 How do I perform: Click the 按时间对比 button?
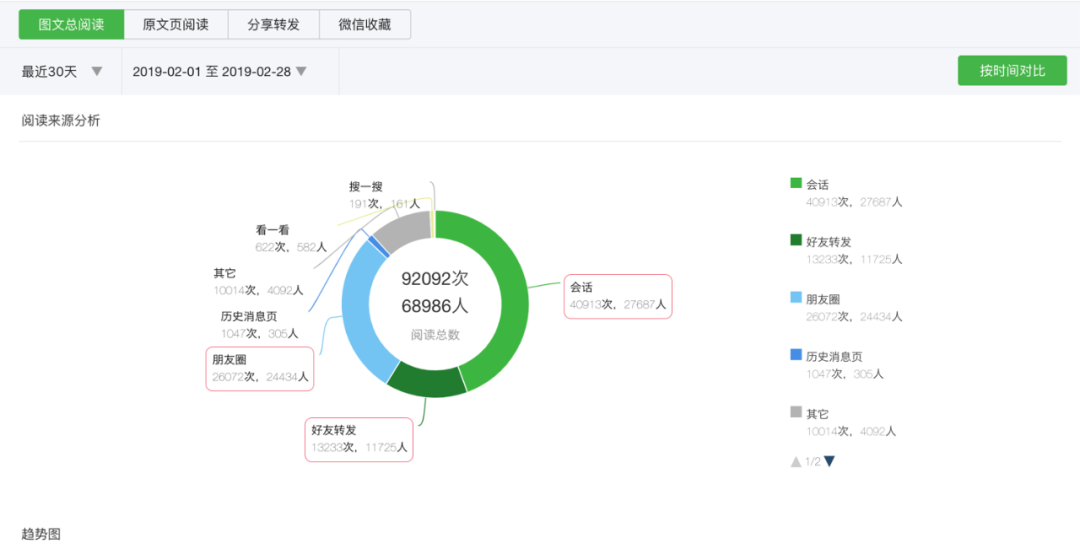(x=1012, y=71)
